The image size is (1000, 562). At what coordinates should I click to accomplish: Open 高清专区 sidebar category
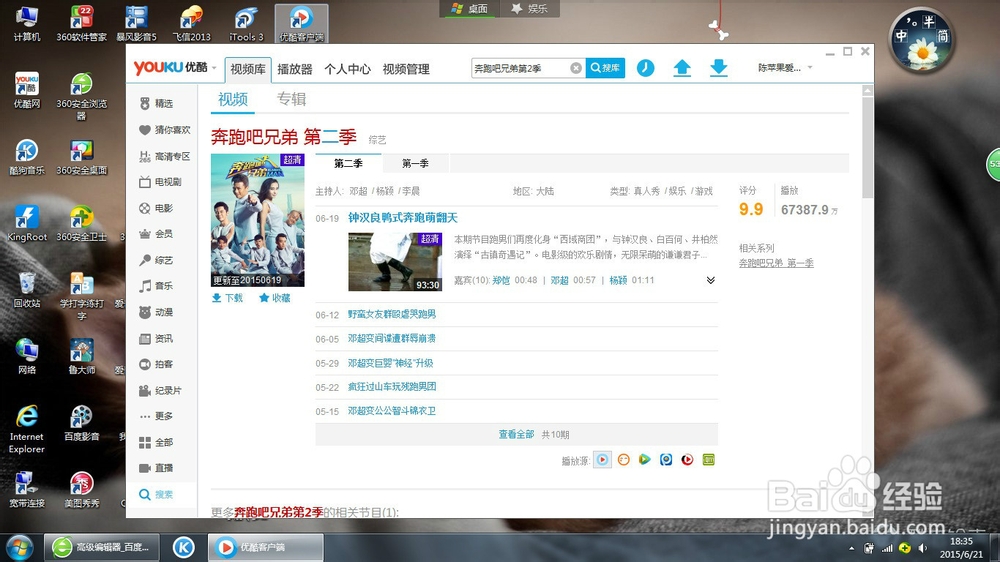pos(165,156)
